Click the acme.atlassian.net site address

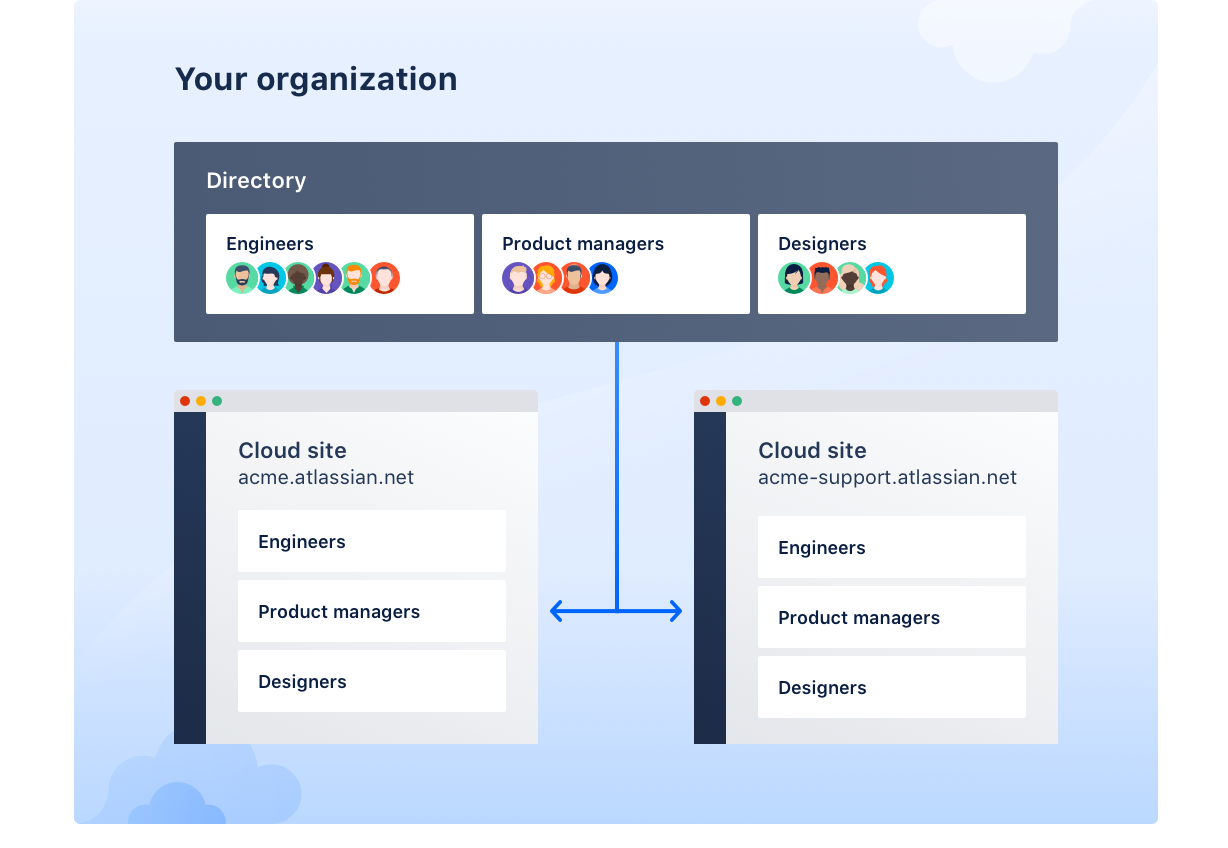tap(326, 477)
